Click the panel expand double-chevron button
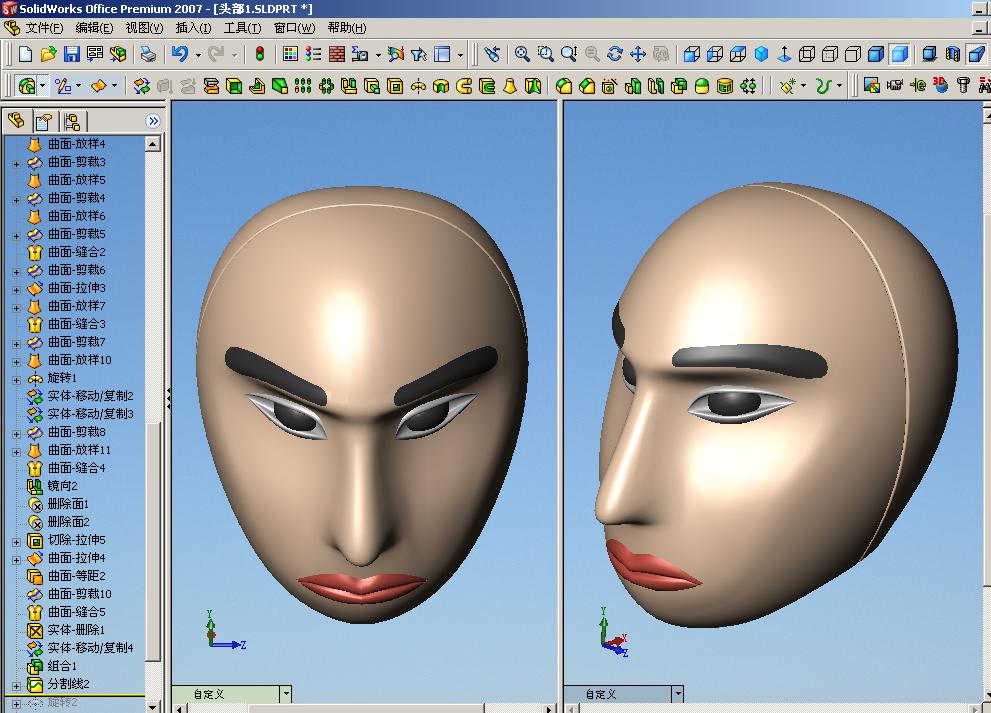991x713 pixels. [153, 121]
